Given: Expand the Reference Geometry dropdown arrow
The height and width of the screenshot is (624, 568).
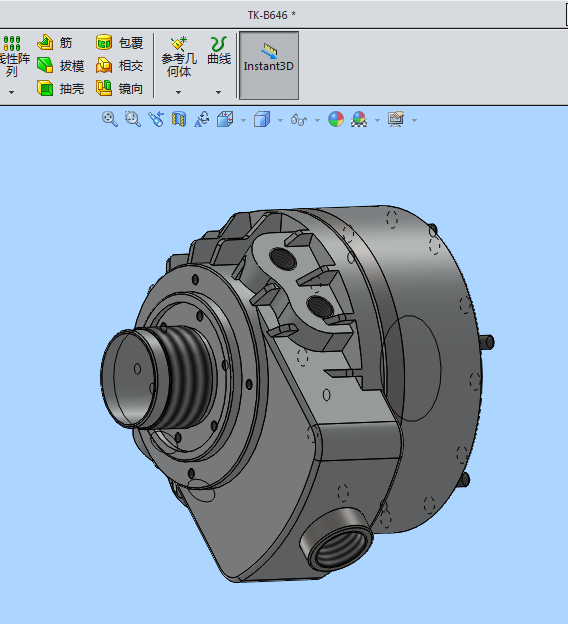Looking at the screenshot, I should click(x=178, y=92).
